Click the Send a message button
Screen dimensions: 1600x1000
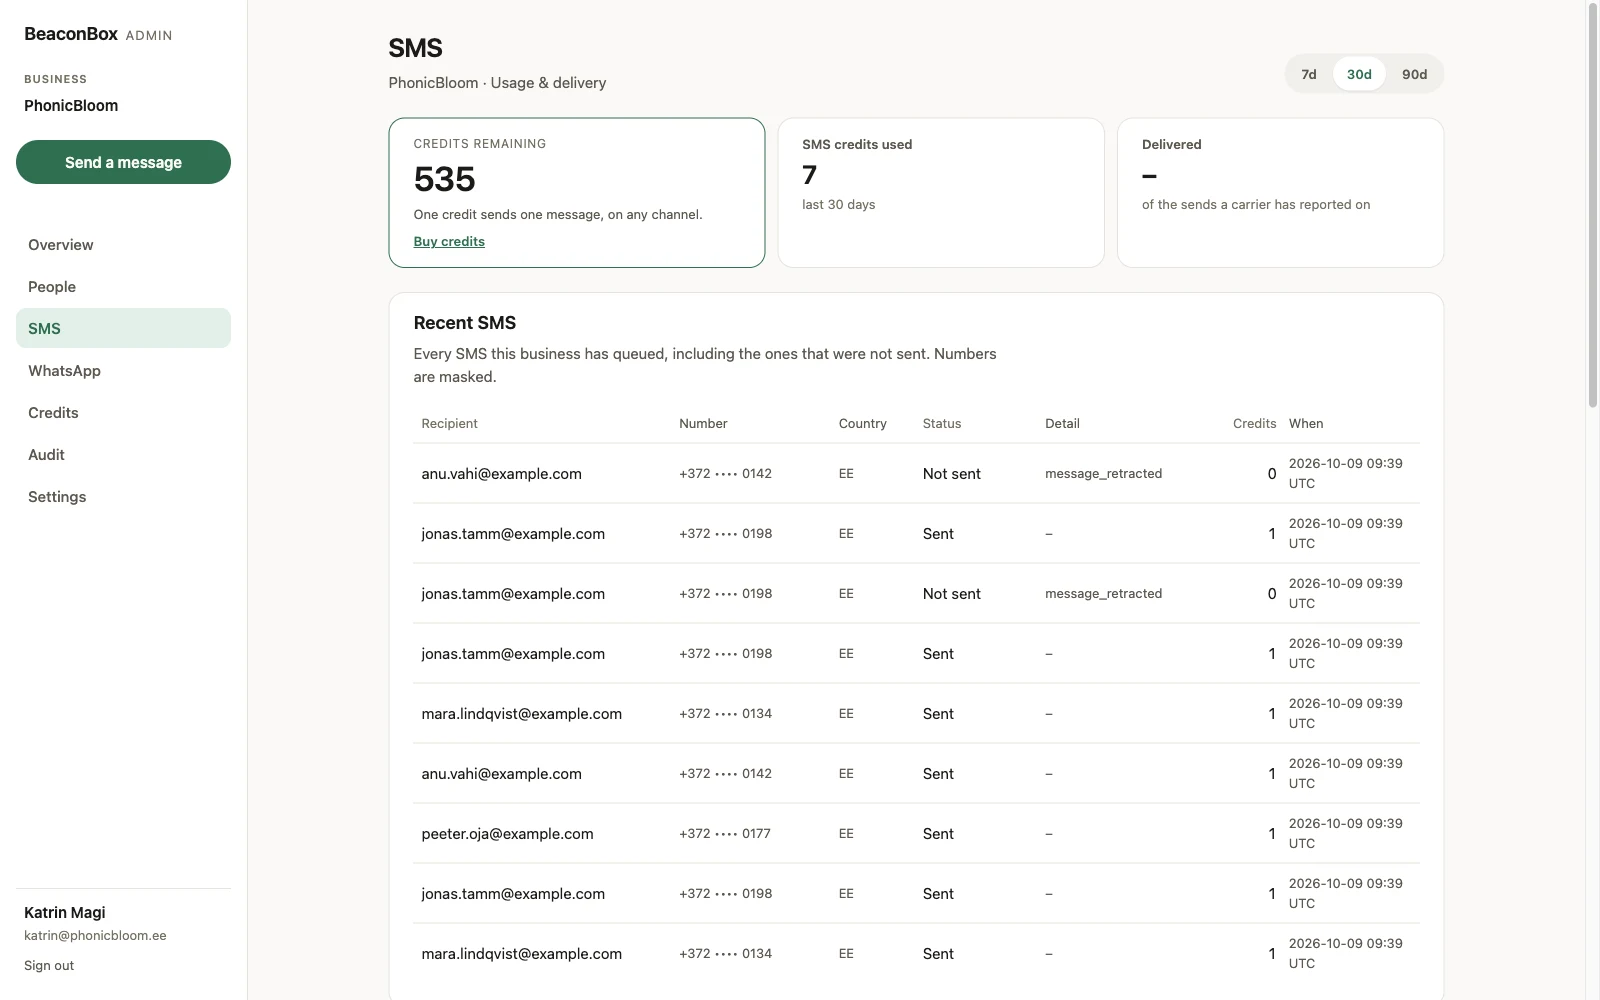(123, 162)
